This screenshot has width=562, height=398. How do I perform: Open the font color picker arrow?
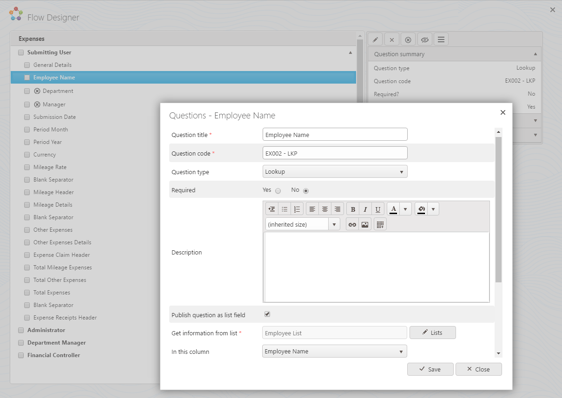pos(405,209)
